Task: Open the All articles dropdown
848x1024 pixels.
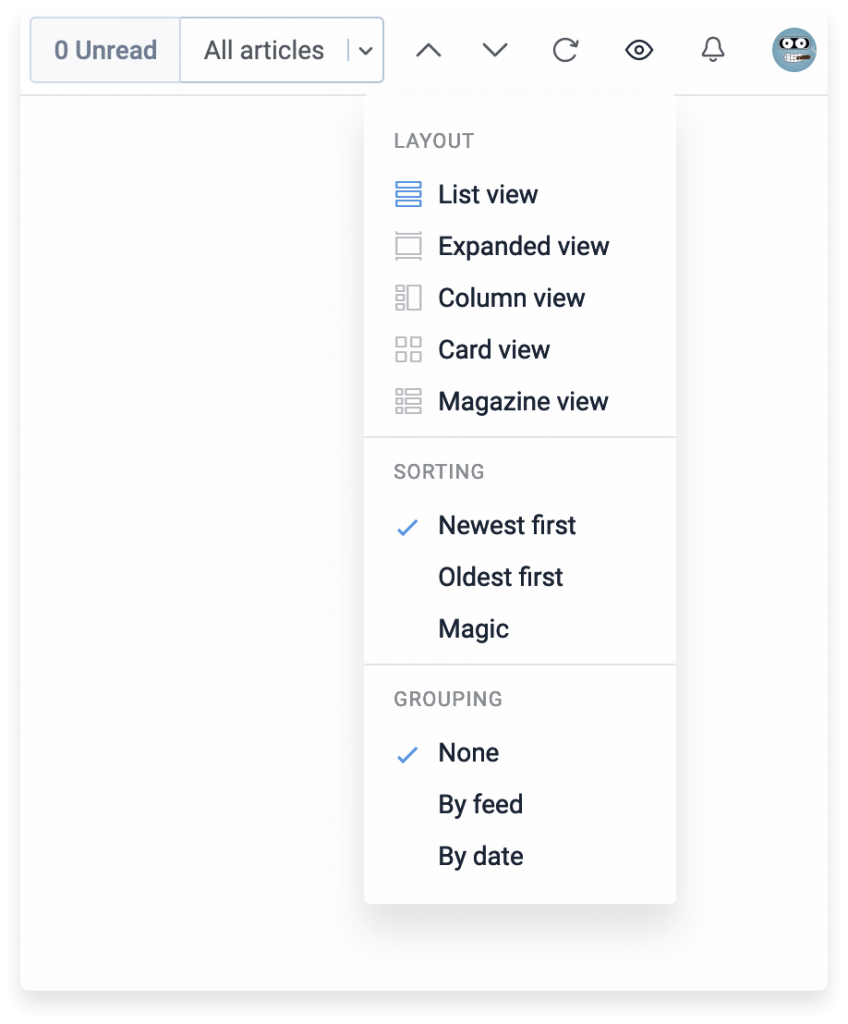Action: click(262, 49)
